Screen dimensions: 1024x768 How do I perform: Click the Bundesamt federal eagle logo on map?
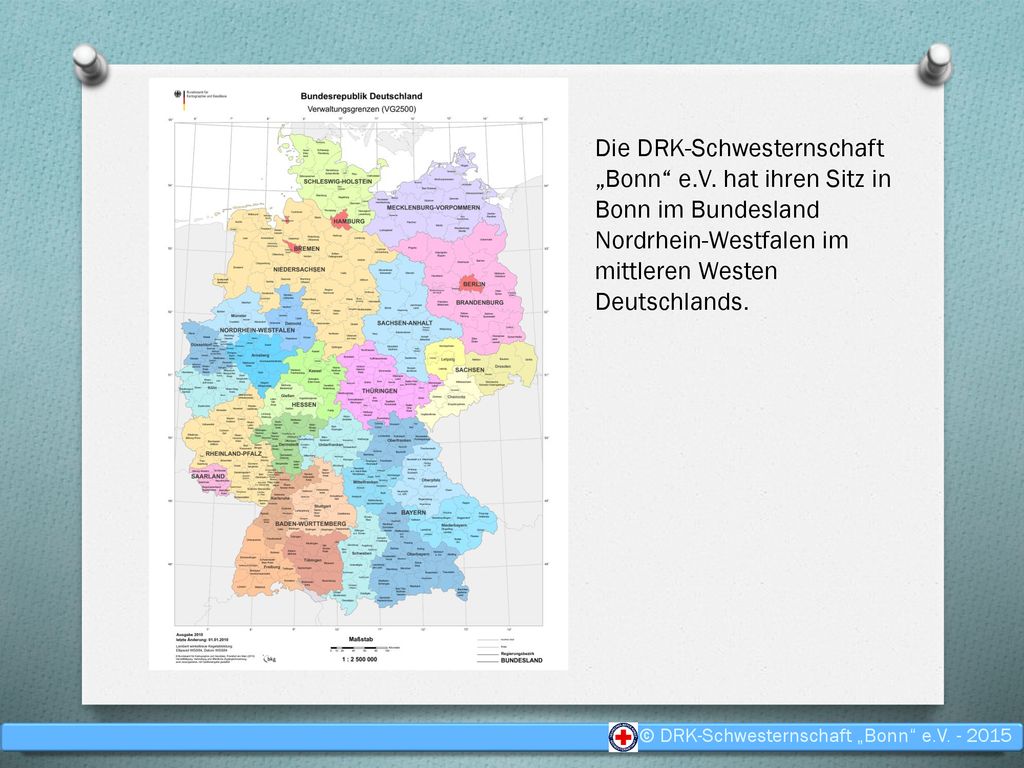(x=179, y=95)
